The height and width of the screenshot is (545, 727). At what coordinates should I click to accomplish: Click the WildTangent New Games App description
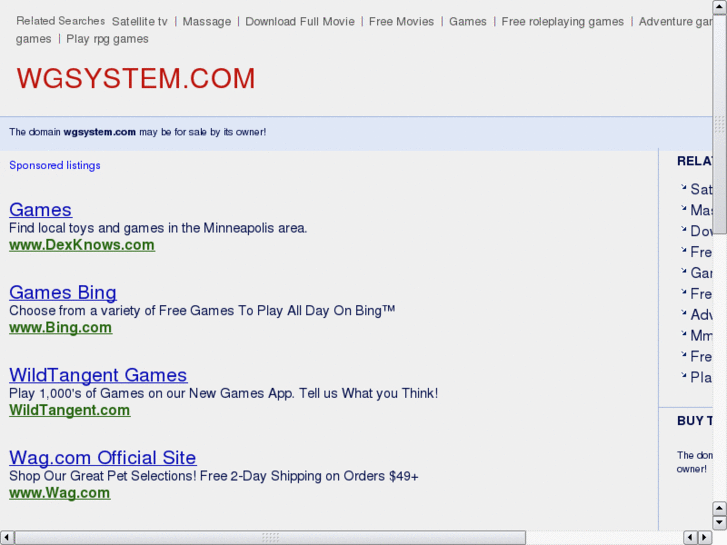click(x=223, y=393)
